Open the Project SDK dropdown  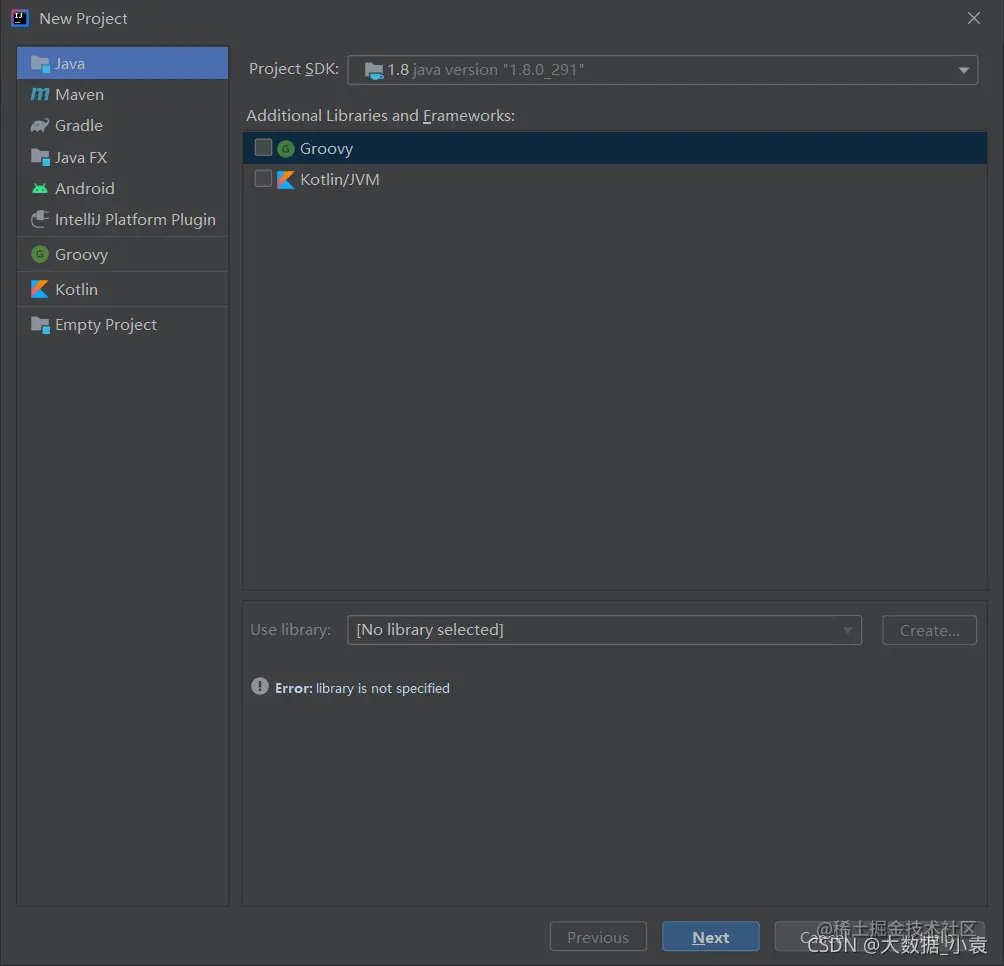click(662, 70)
